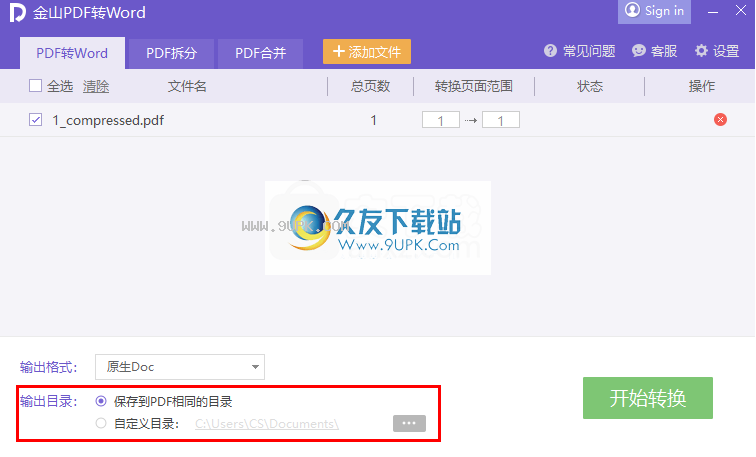Open 设置 settings gear
This screenshot has height=457, width=756.
[717, 51]
